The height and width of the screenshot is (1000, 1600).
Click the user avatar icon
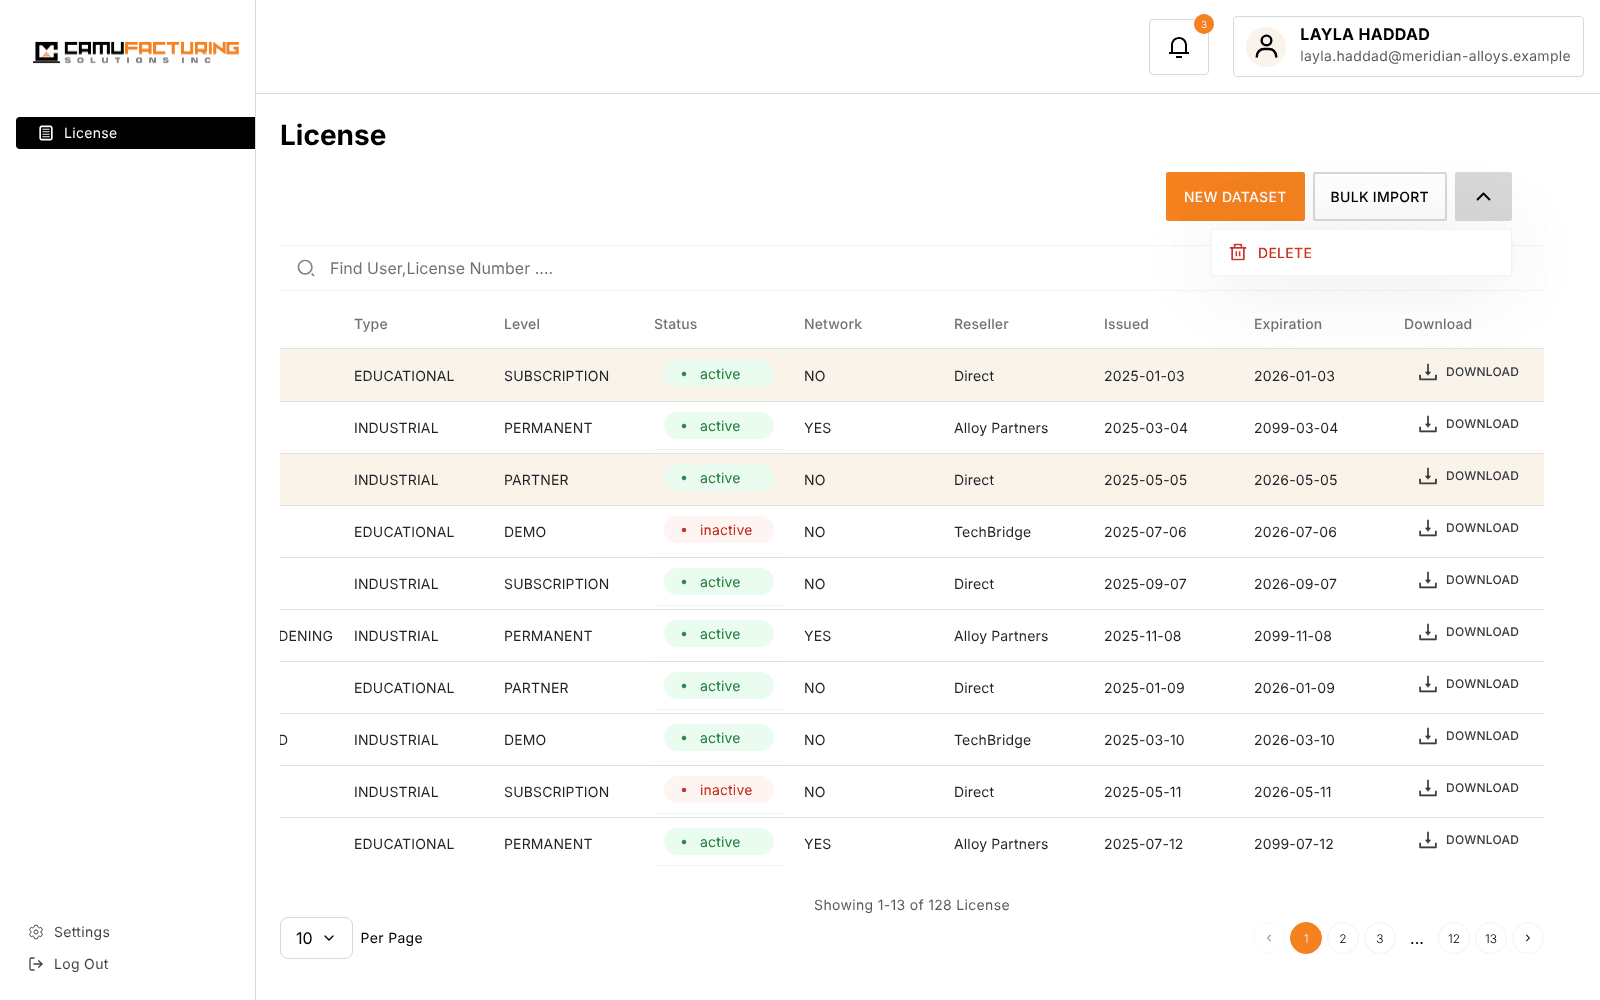pyautogui.click(x=1266, y=47)
